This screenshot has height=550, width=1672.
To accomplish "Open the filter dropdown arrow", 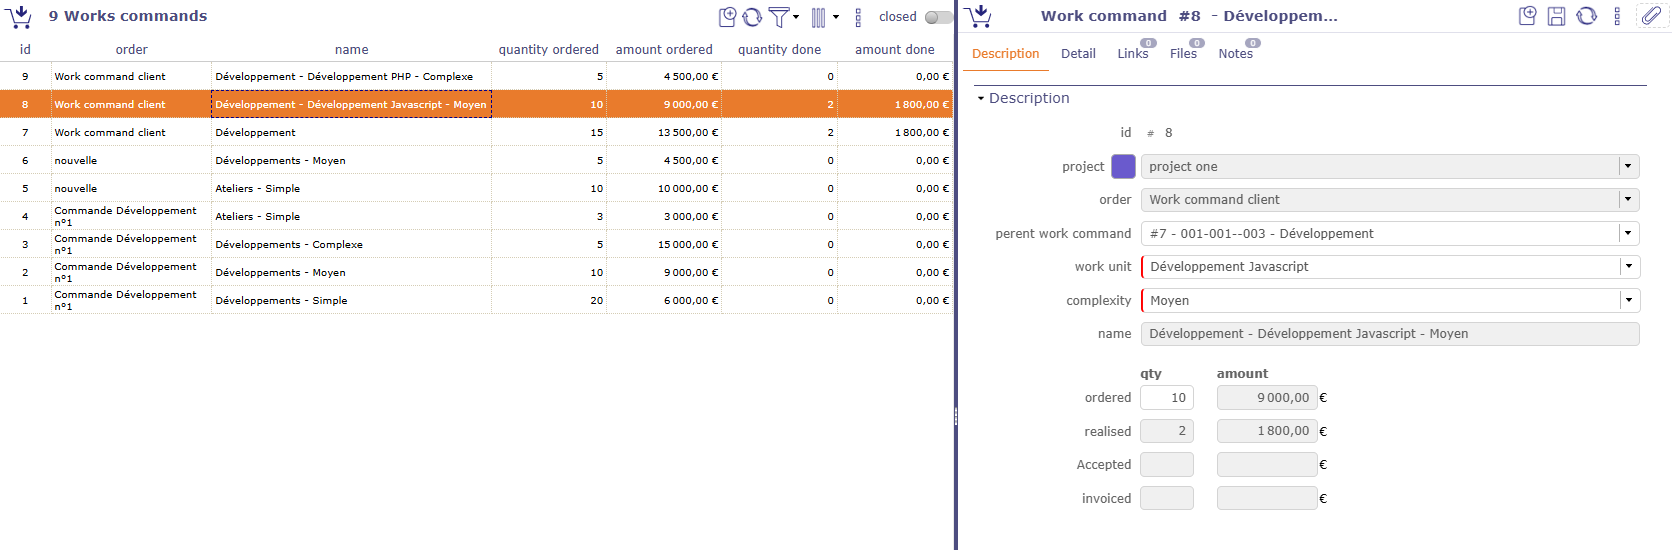I will [796, 17].
